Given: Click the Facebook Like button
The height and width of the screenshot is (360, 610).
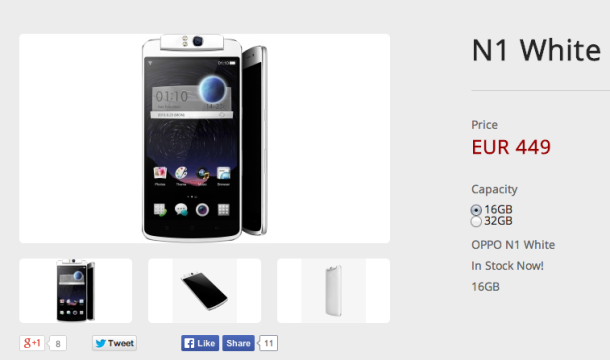Looking at the screenshot, I should (x=200, y=343).
